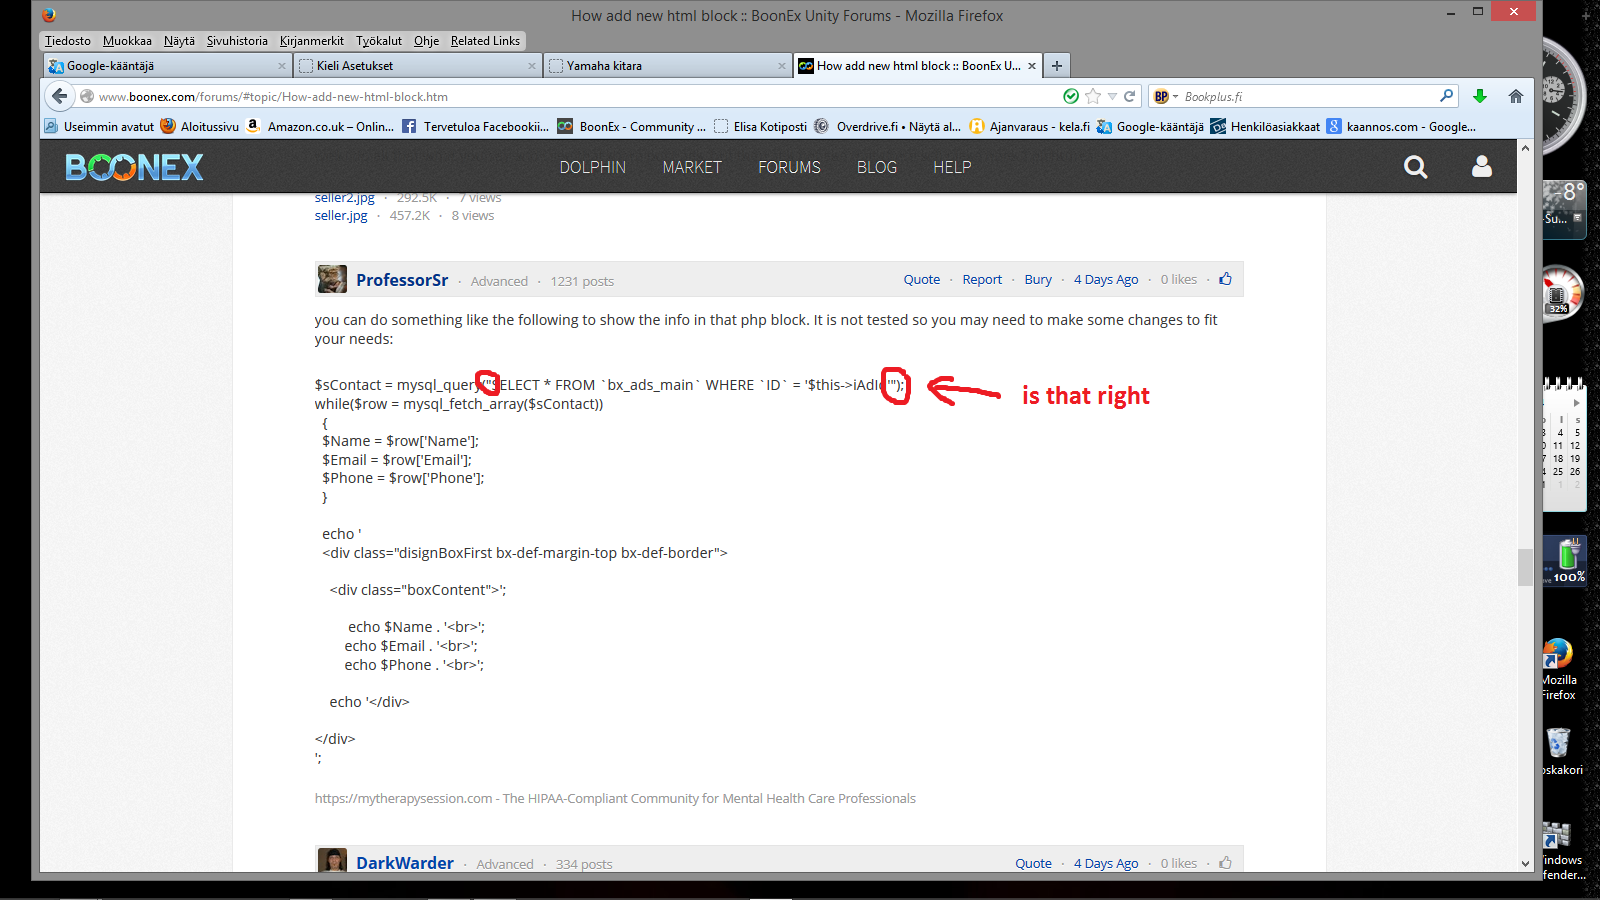
Task: Go back to the previous page
Action: point(60,97)
